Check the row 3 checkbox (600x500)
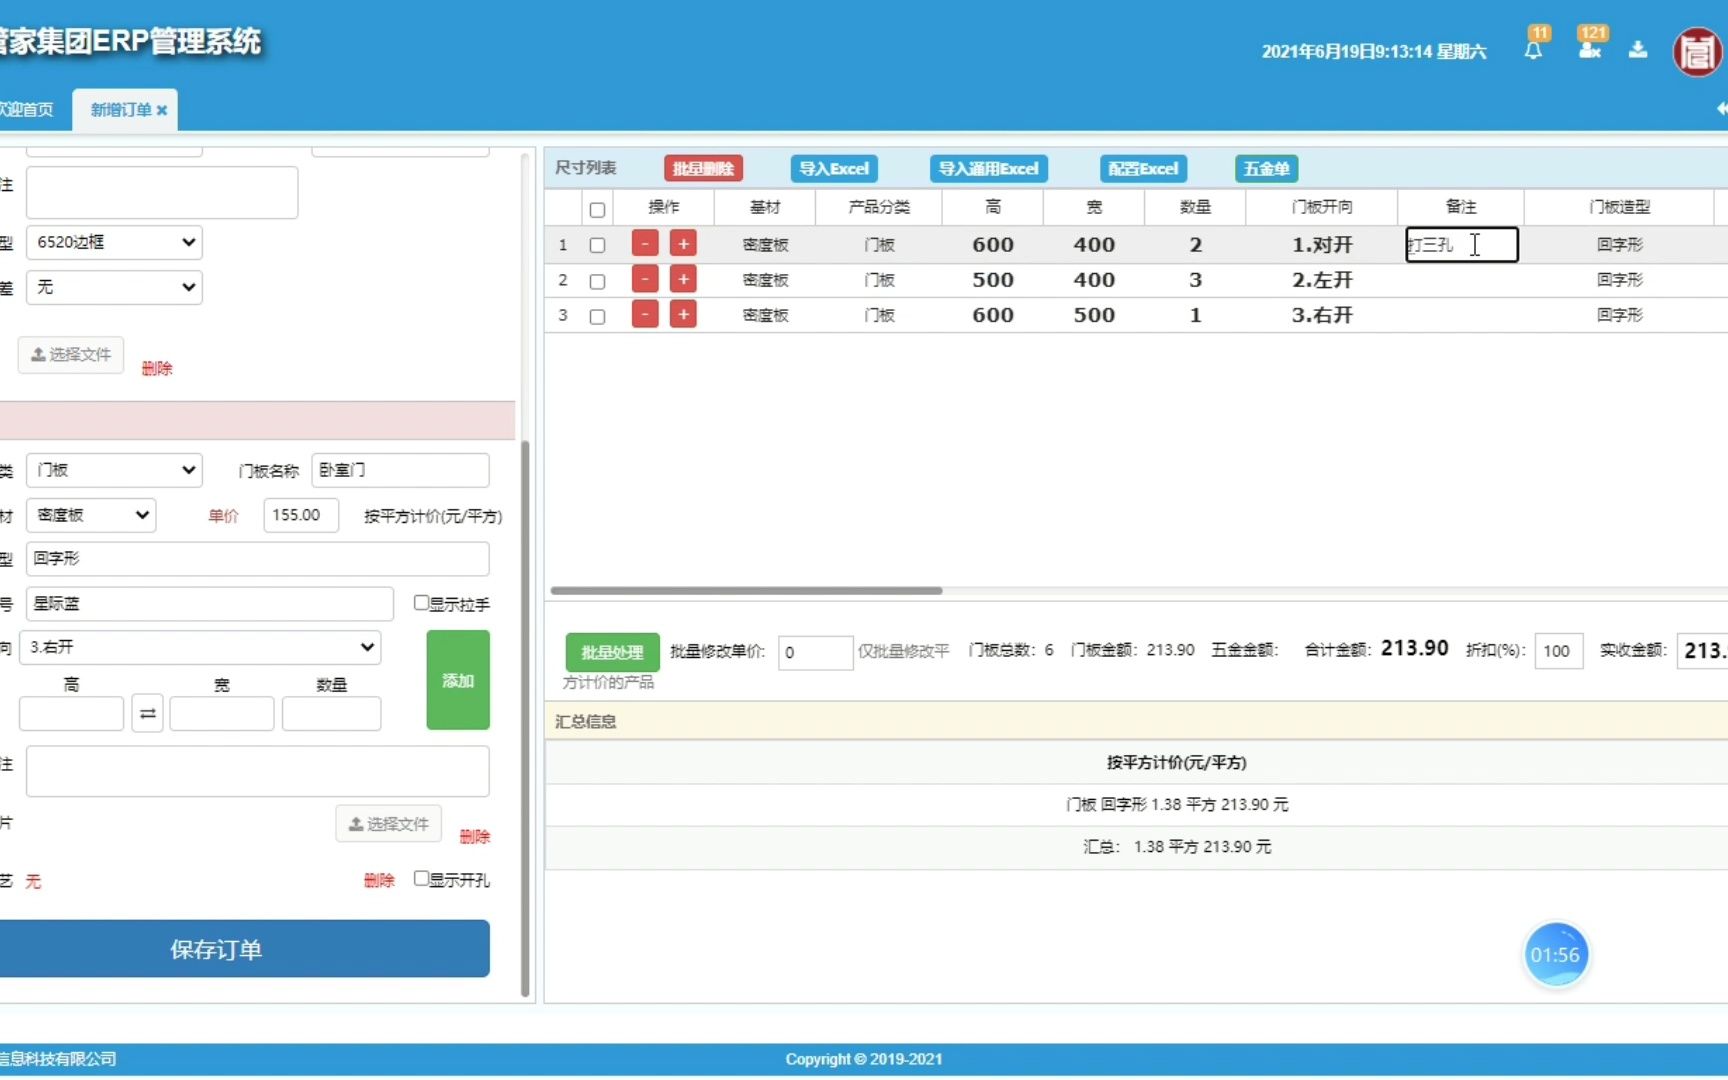Image resolution: width=1728 pixels, height=1080 pixels. click(x=597, y=316)
